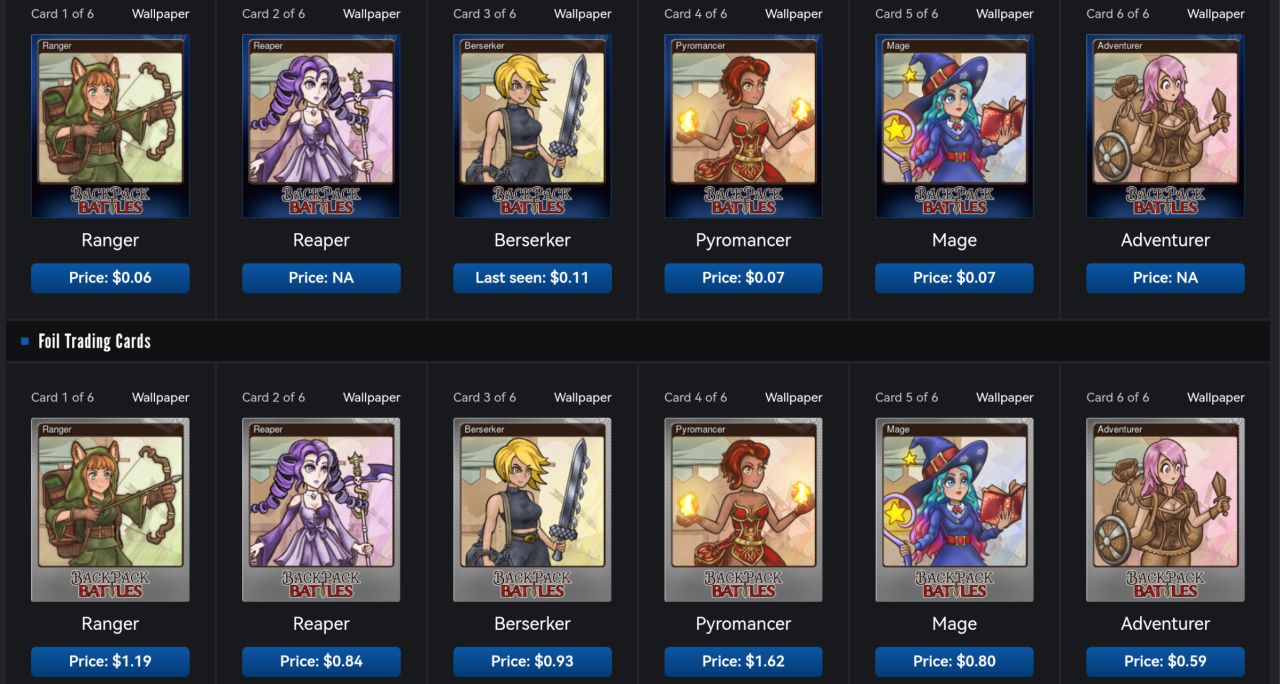Click the foil Ranger Price: $1.19 button

pyautogui.click(x=110, y=661)
